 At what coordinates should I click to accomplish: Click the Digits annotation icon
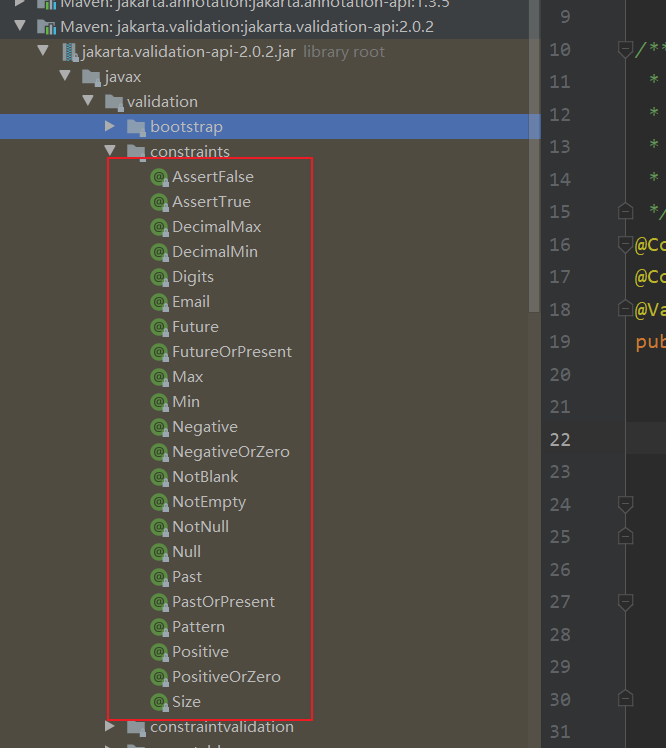click(159, 277)
